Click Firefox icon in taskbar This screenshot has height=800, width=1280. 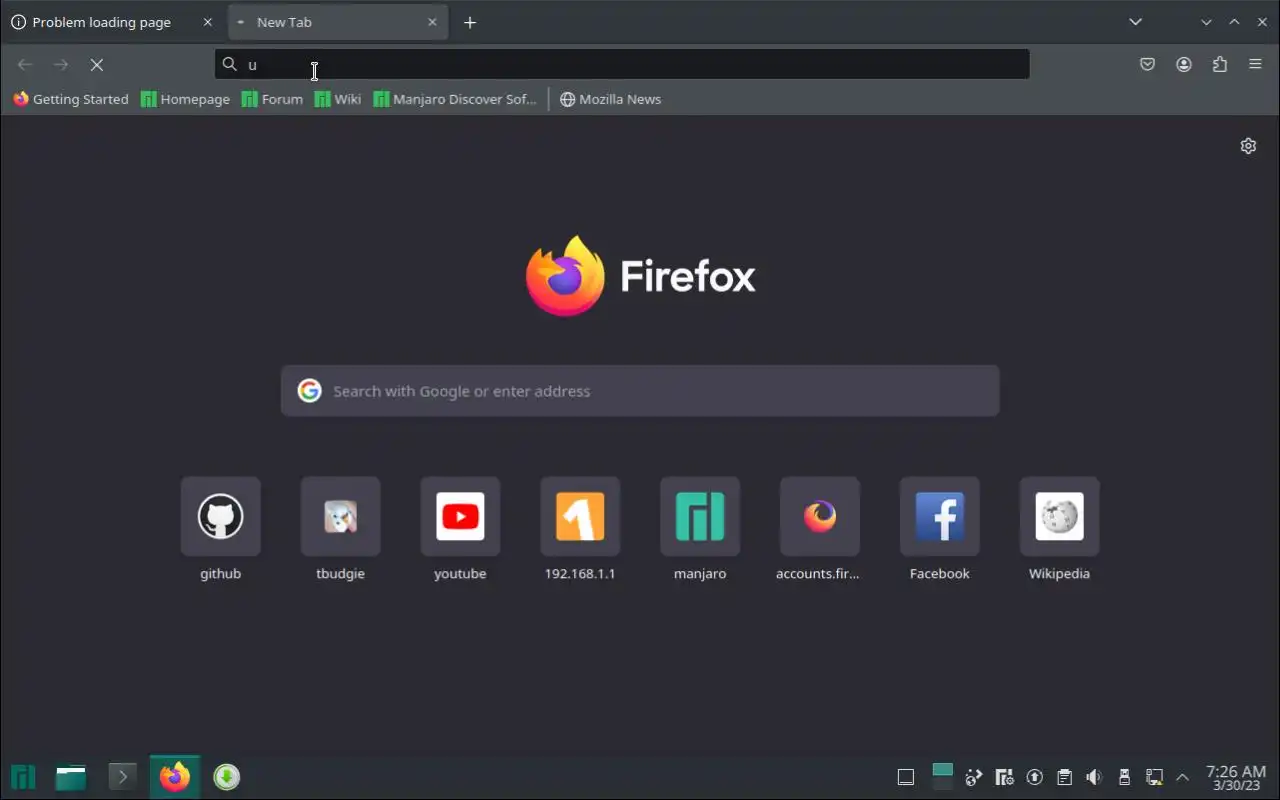pyautogui.click(x=175, y=777)
